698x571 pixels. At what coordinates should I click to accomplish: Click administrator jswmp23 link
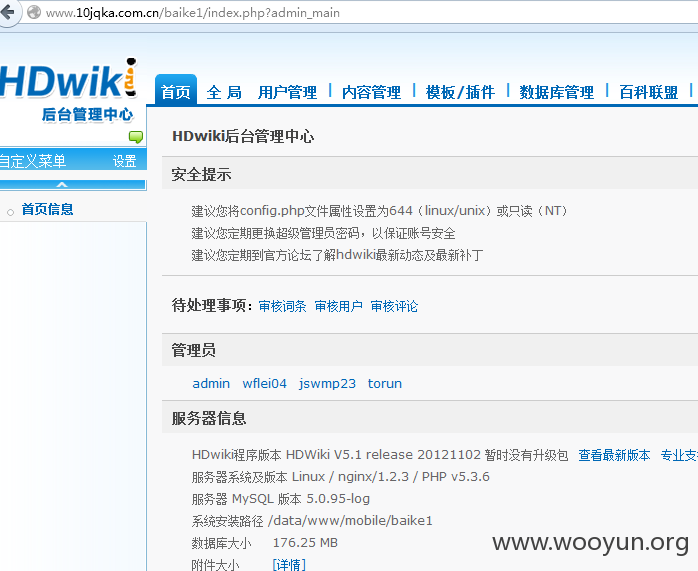[x=327, y=384]
